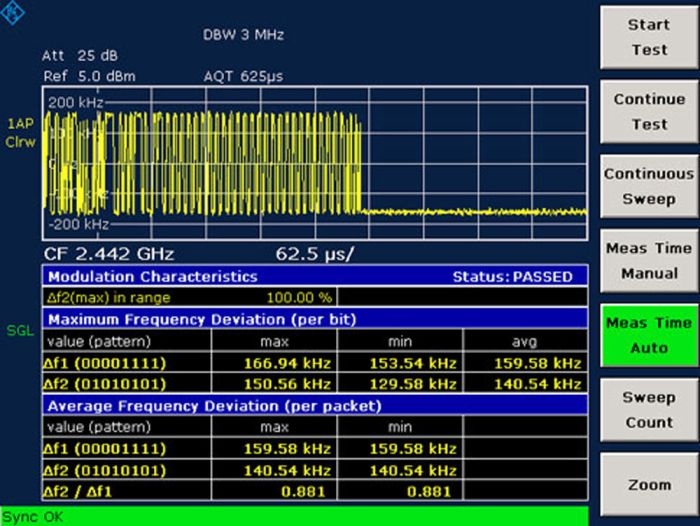The image size is (700, 526).
Task: Click the SGL single sweep indicator
Action: pyautogui.click(x=20, y=331)
